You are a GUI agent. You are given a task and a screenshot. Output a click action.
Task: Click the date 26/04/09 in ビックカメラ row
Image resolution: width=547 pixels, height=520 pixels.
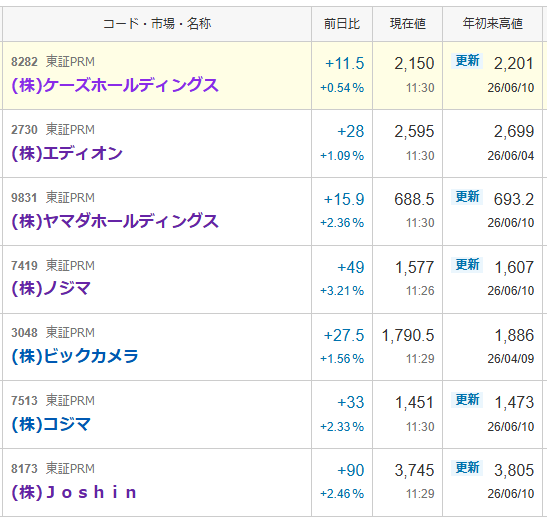coord(511,359)
